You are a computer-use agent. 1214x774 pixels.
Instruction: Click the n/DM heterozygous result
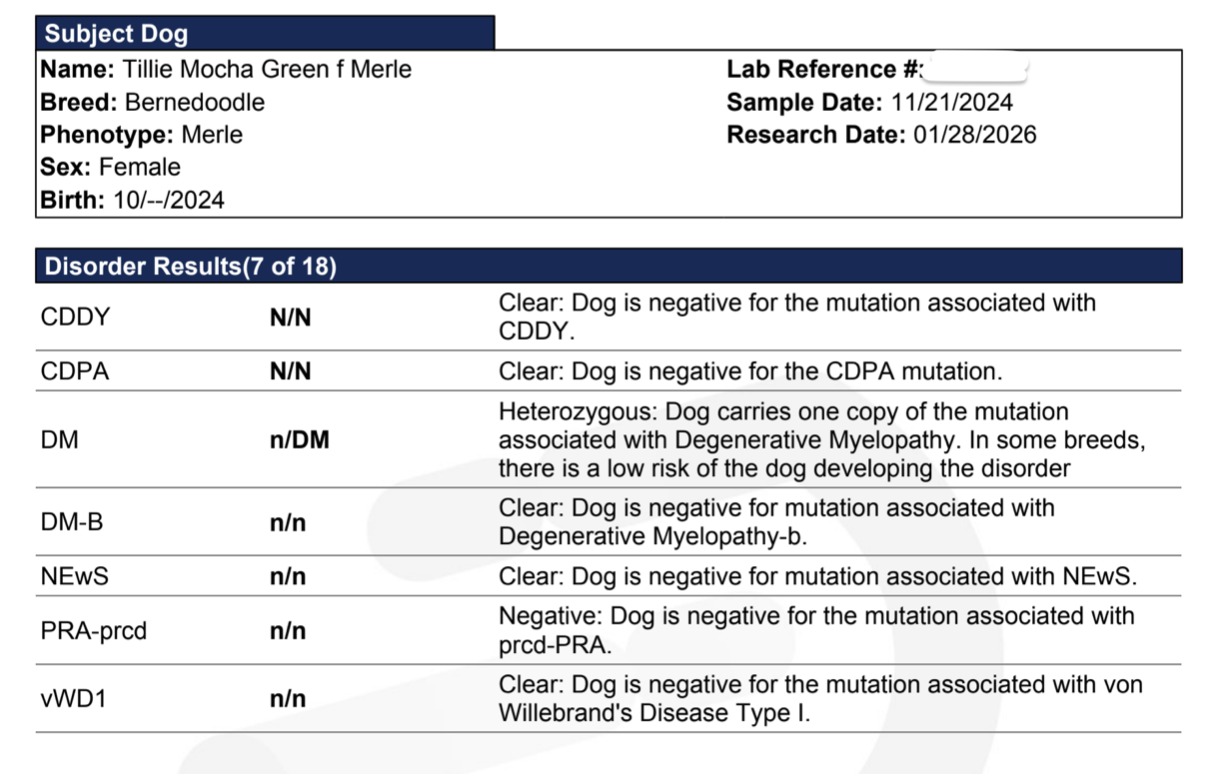(x=299, y=440)
